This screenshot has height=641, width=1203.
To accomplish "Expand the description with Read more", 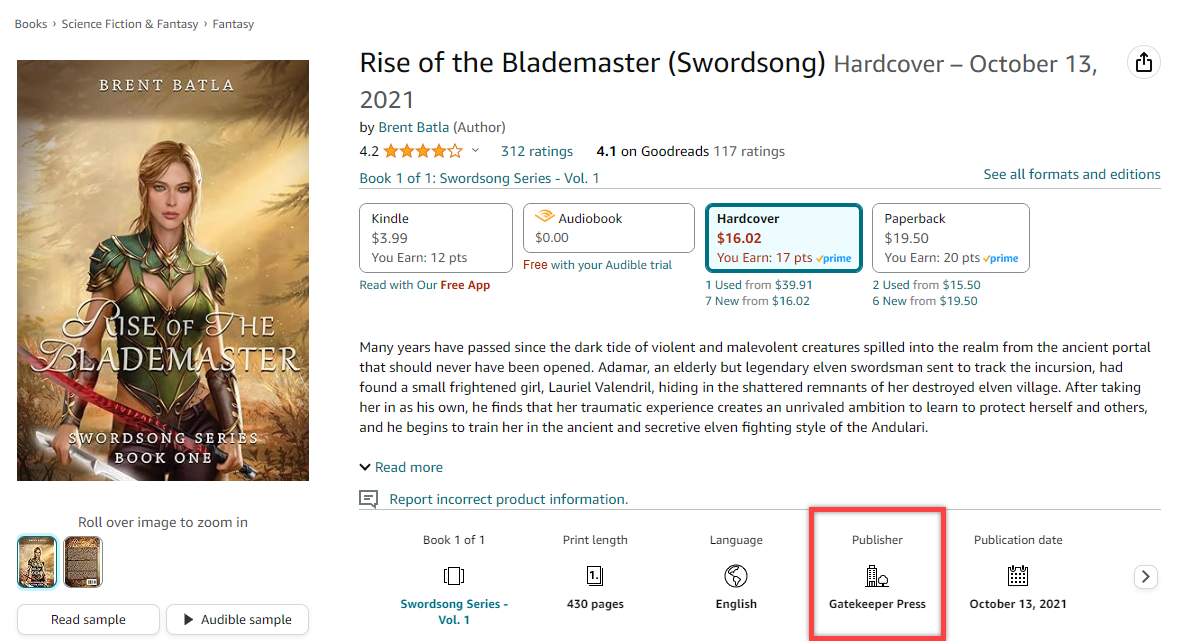I will [x=401, y=467].
